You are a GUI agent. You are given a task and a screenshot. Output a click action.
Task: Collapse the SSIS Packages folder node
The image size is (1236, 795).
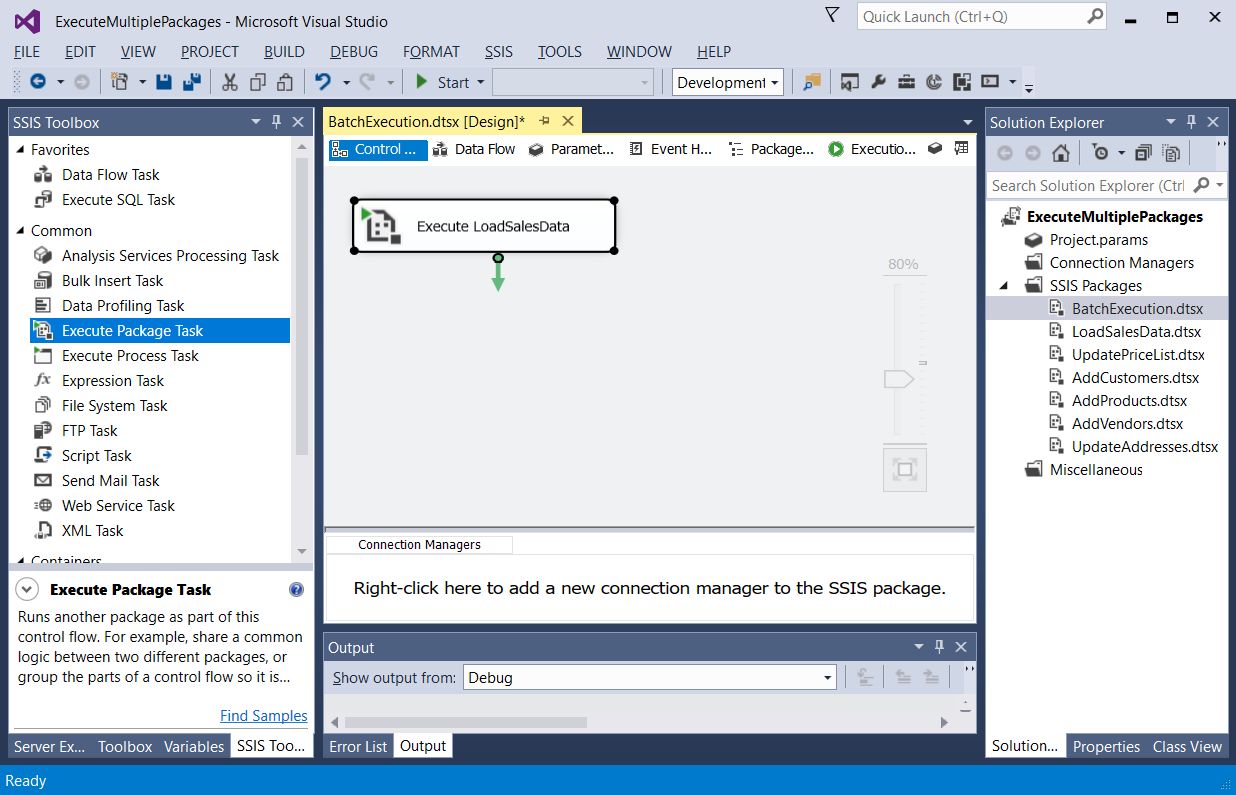coord(1005,285)
